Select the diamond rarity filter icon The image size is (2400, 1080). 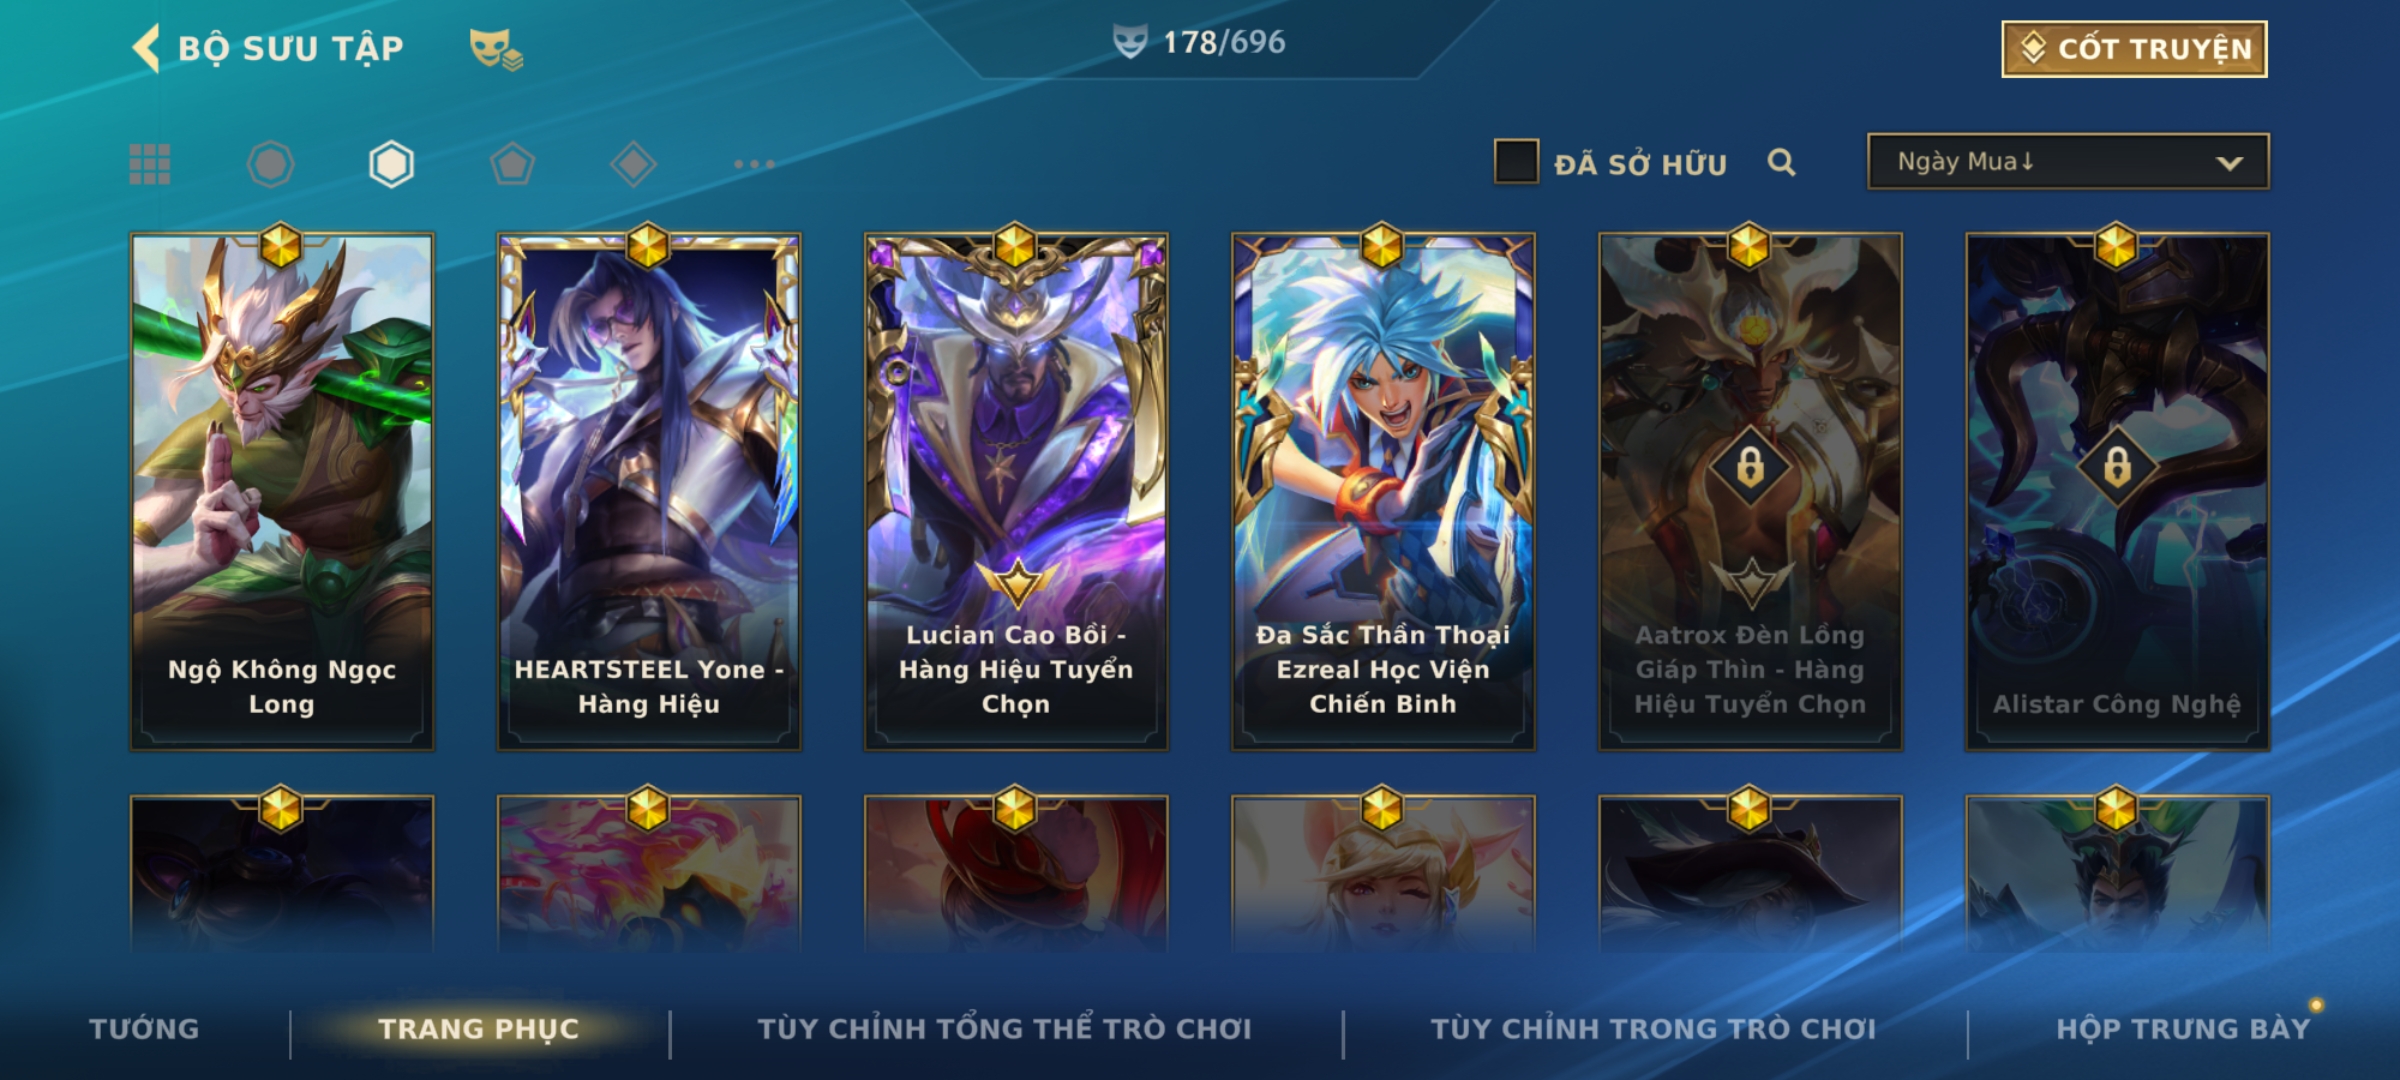(x=633, y=164)
